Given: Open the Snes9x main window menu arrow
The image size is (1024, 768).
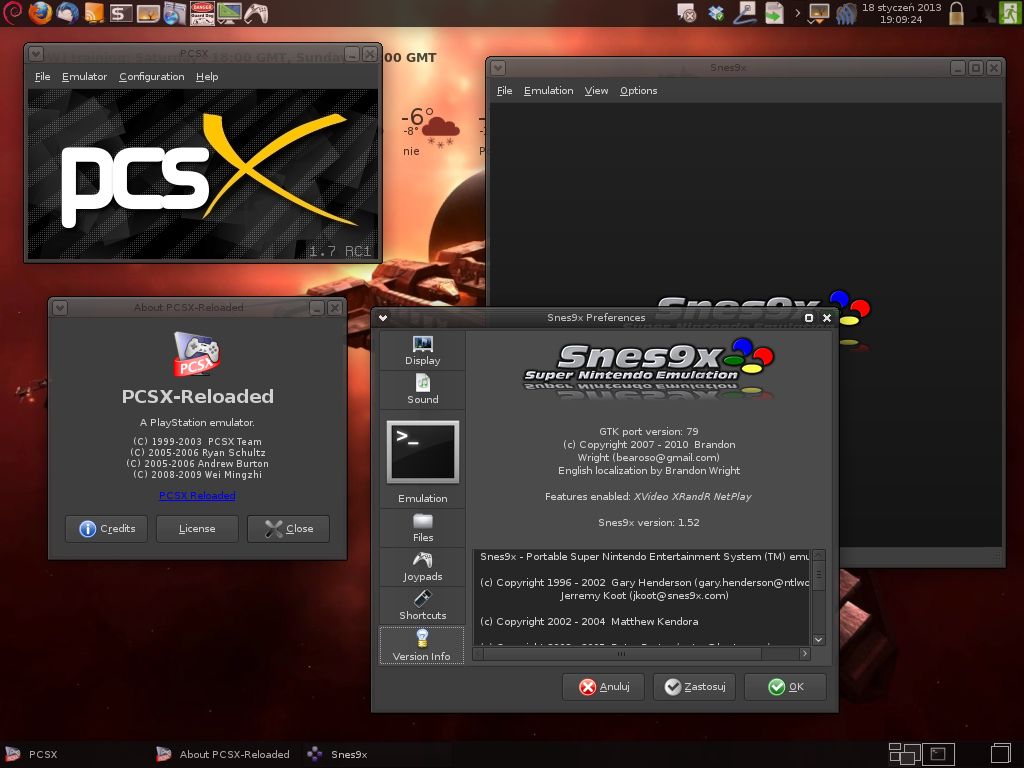Looking at the screenshot, I should [498, 68].
